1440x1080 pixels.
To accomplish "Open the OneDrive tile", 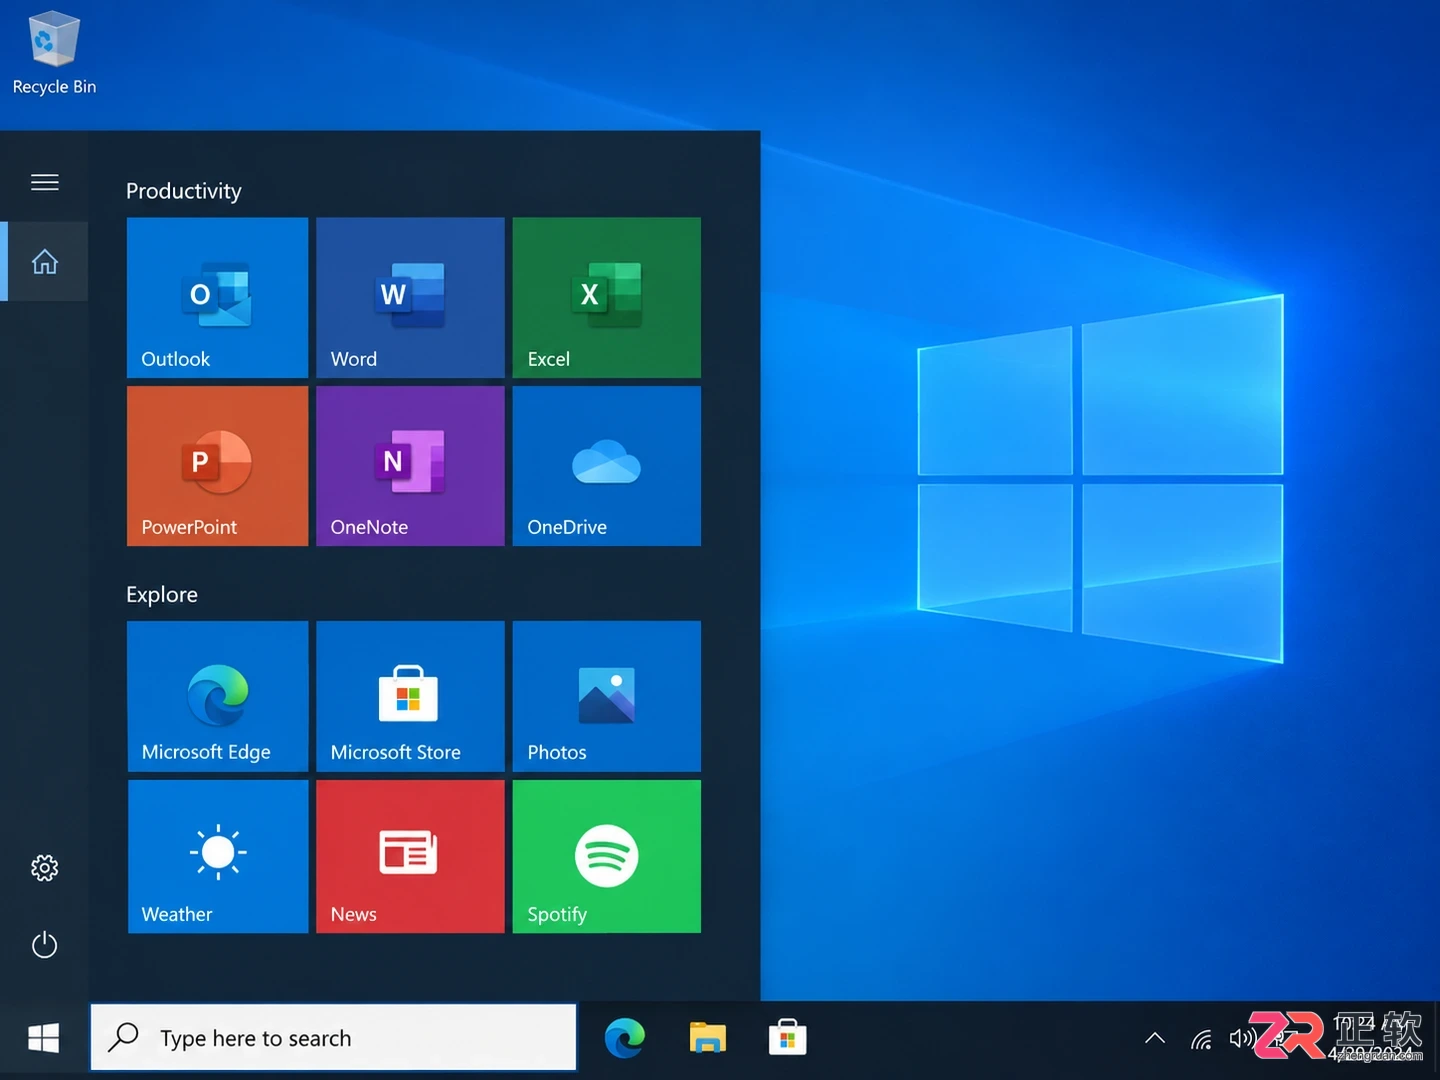I will (x=606, y=466).
